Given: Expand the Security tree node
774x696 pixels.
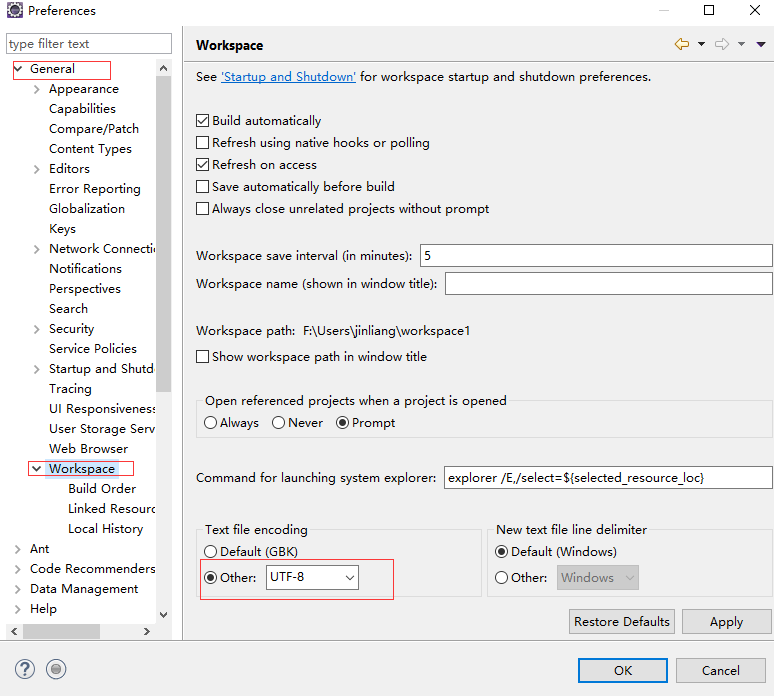Looking at the screenshot, I should [37, 329].
